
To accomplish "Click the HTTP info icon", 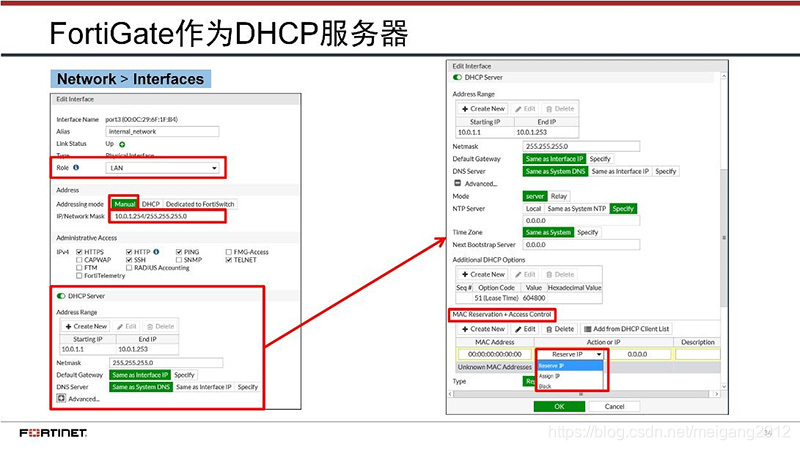I will (156, 252).
